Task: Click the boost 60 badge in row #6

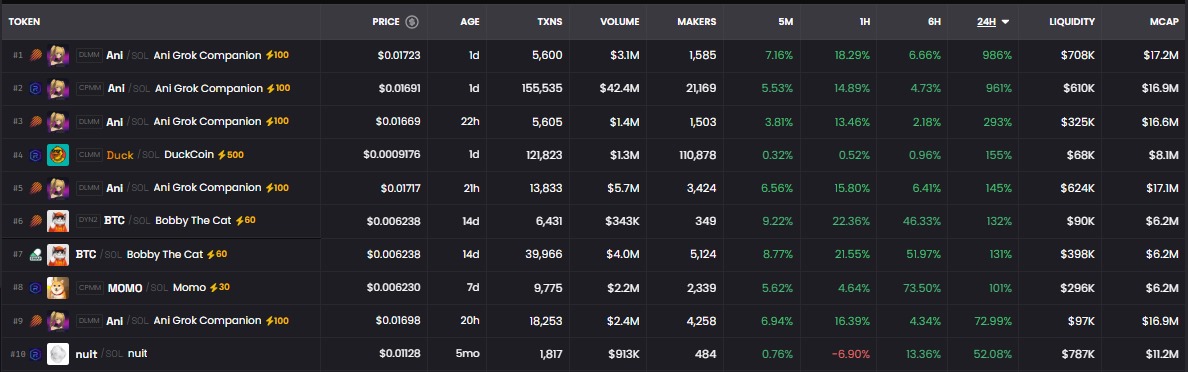Action: pos(245,220)
